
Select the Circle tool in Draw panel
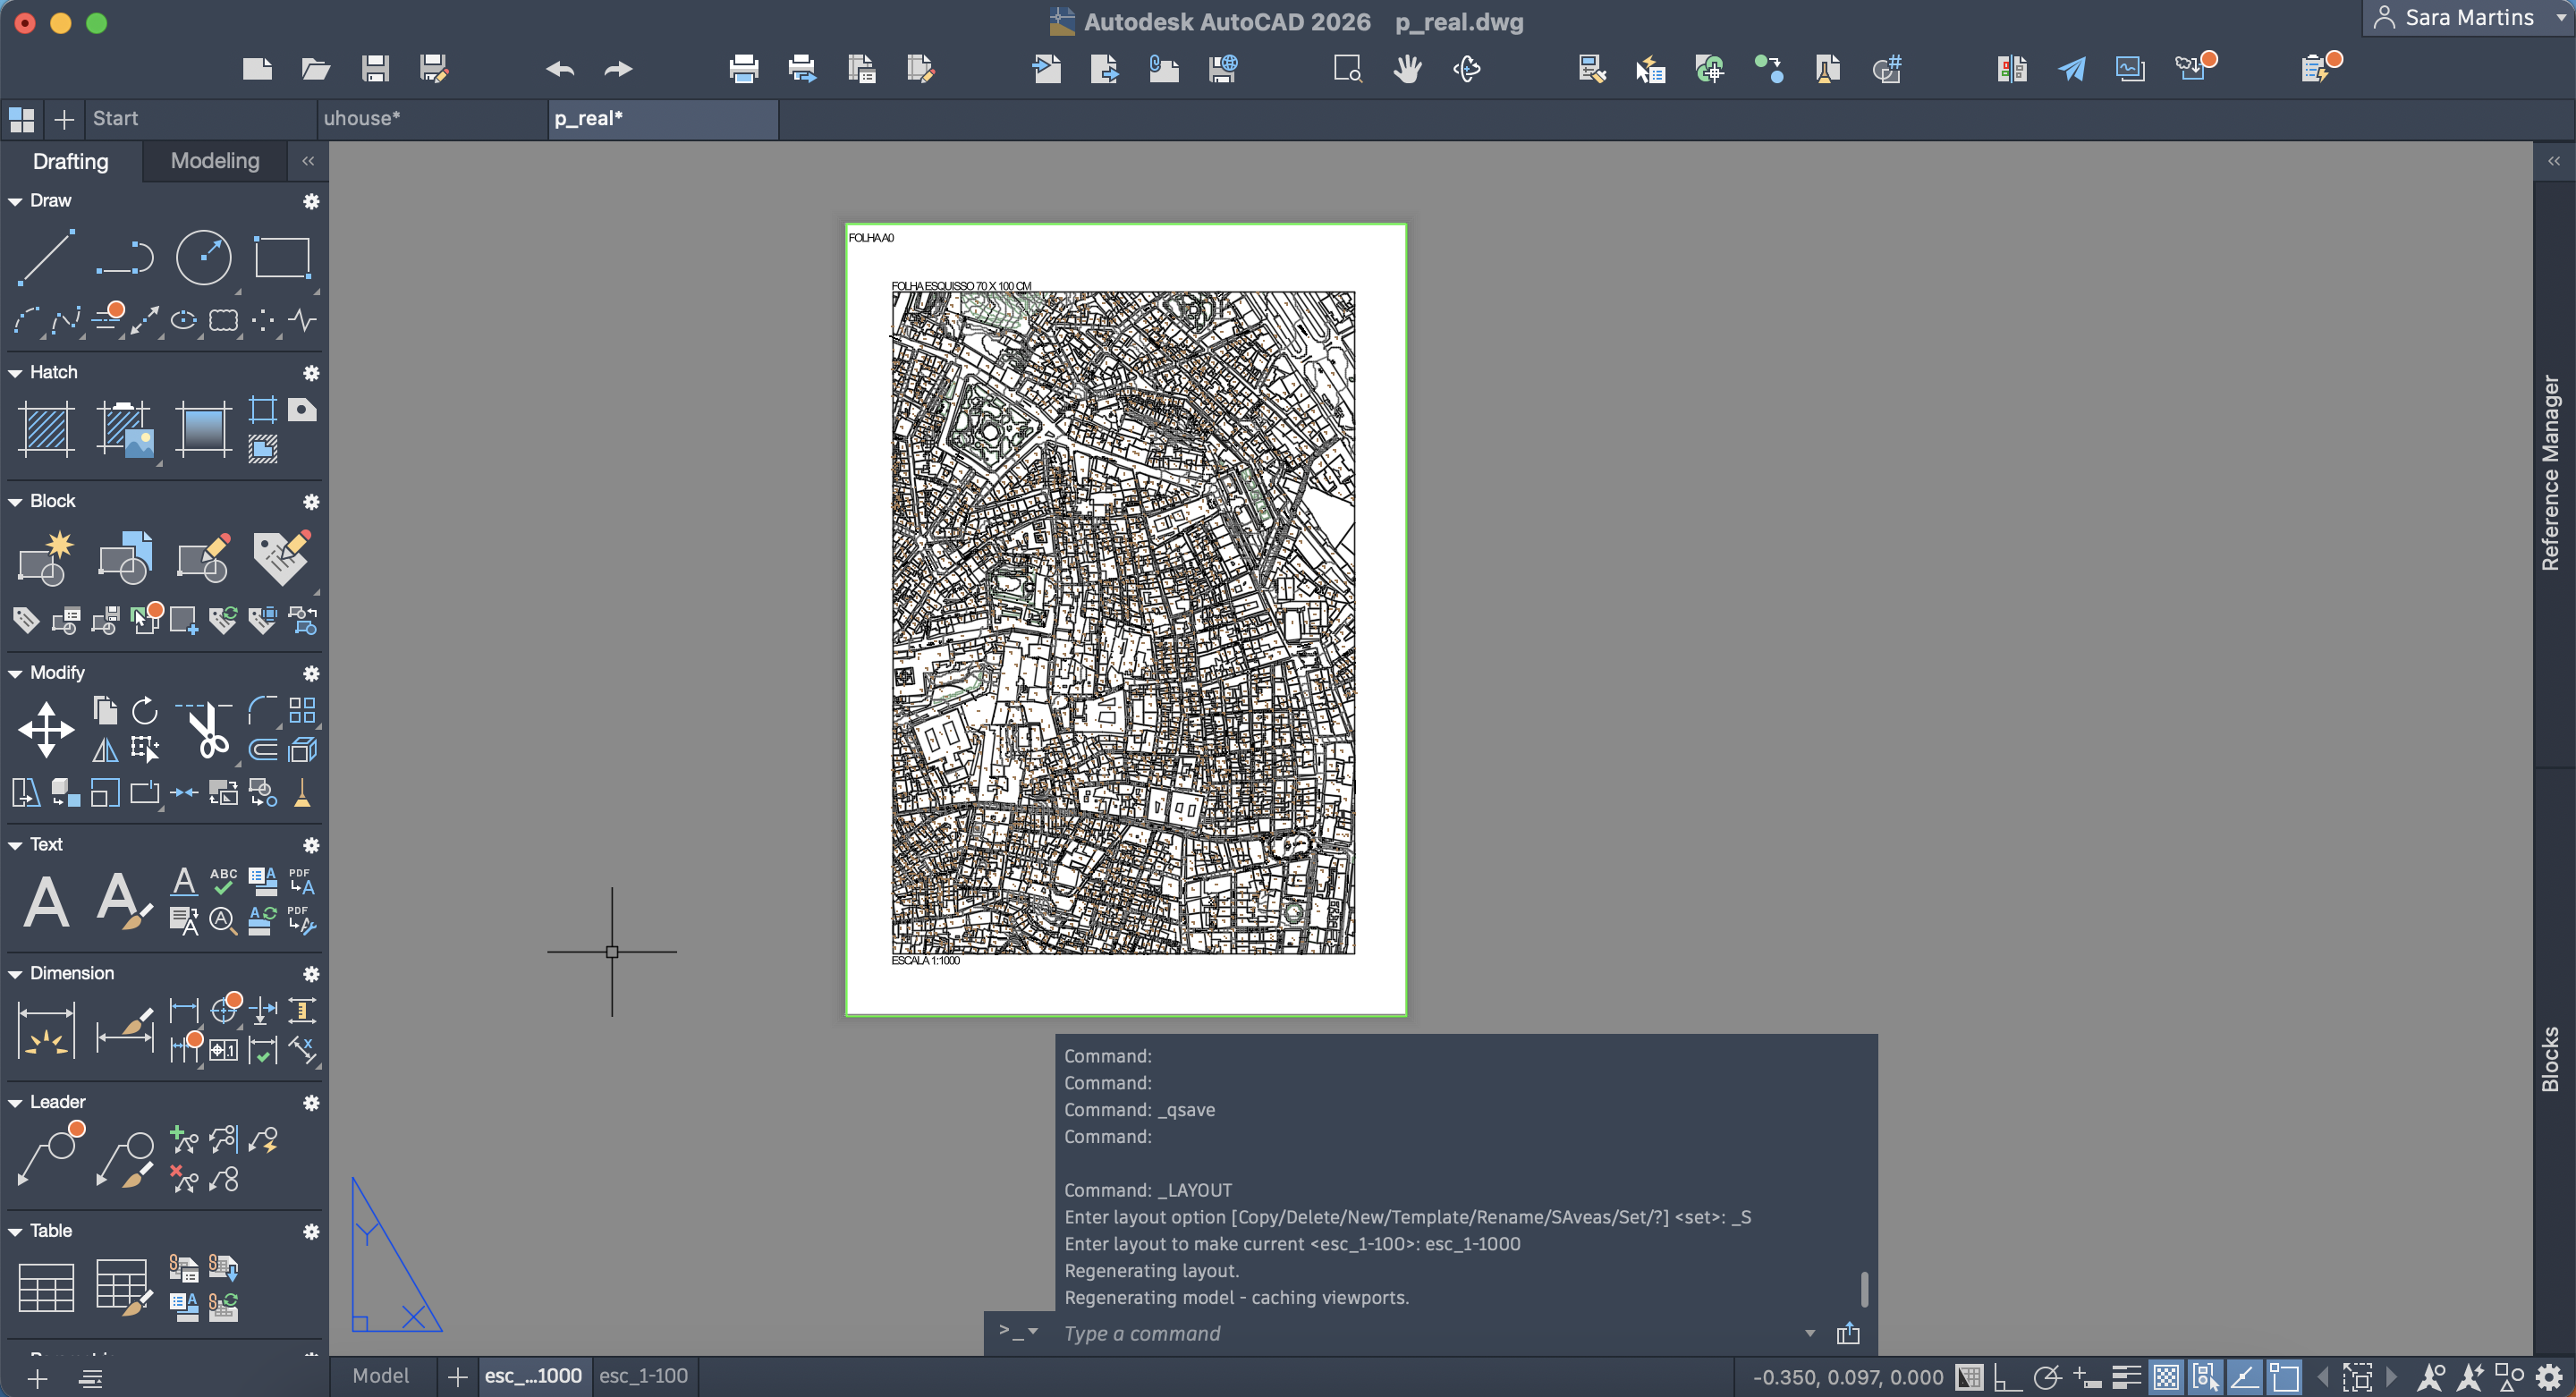tap(203, 257)
